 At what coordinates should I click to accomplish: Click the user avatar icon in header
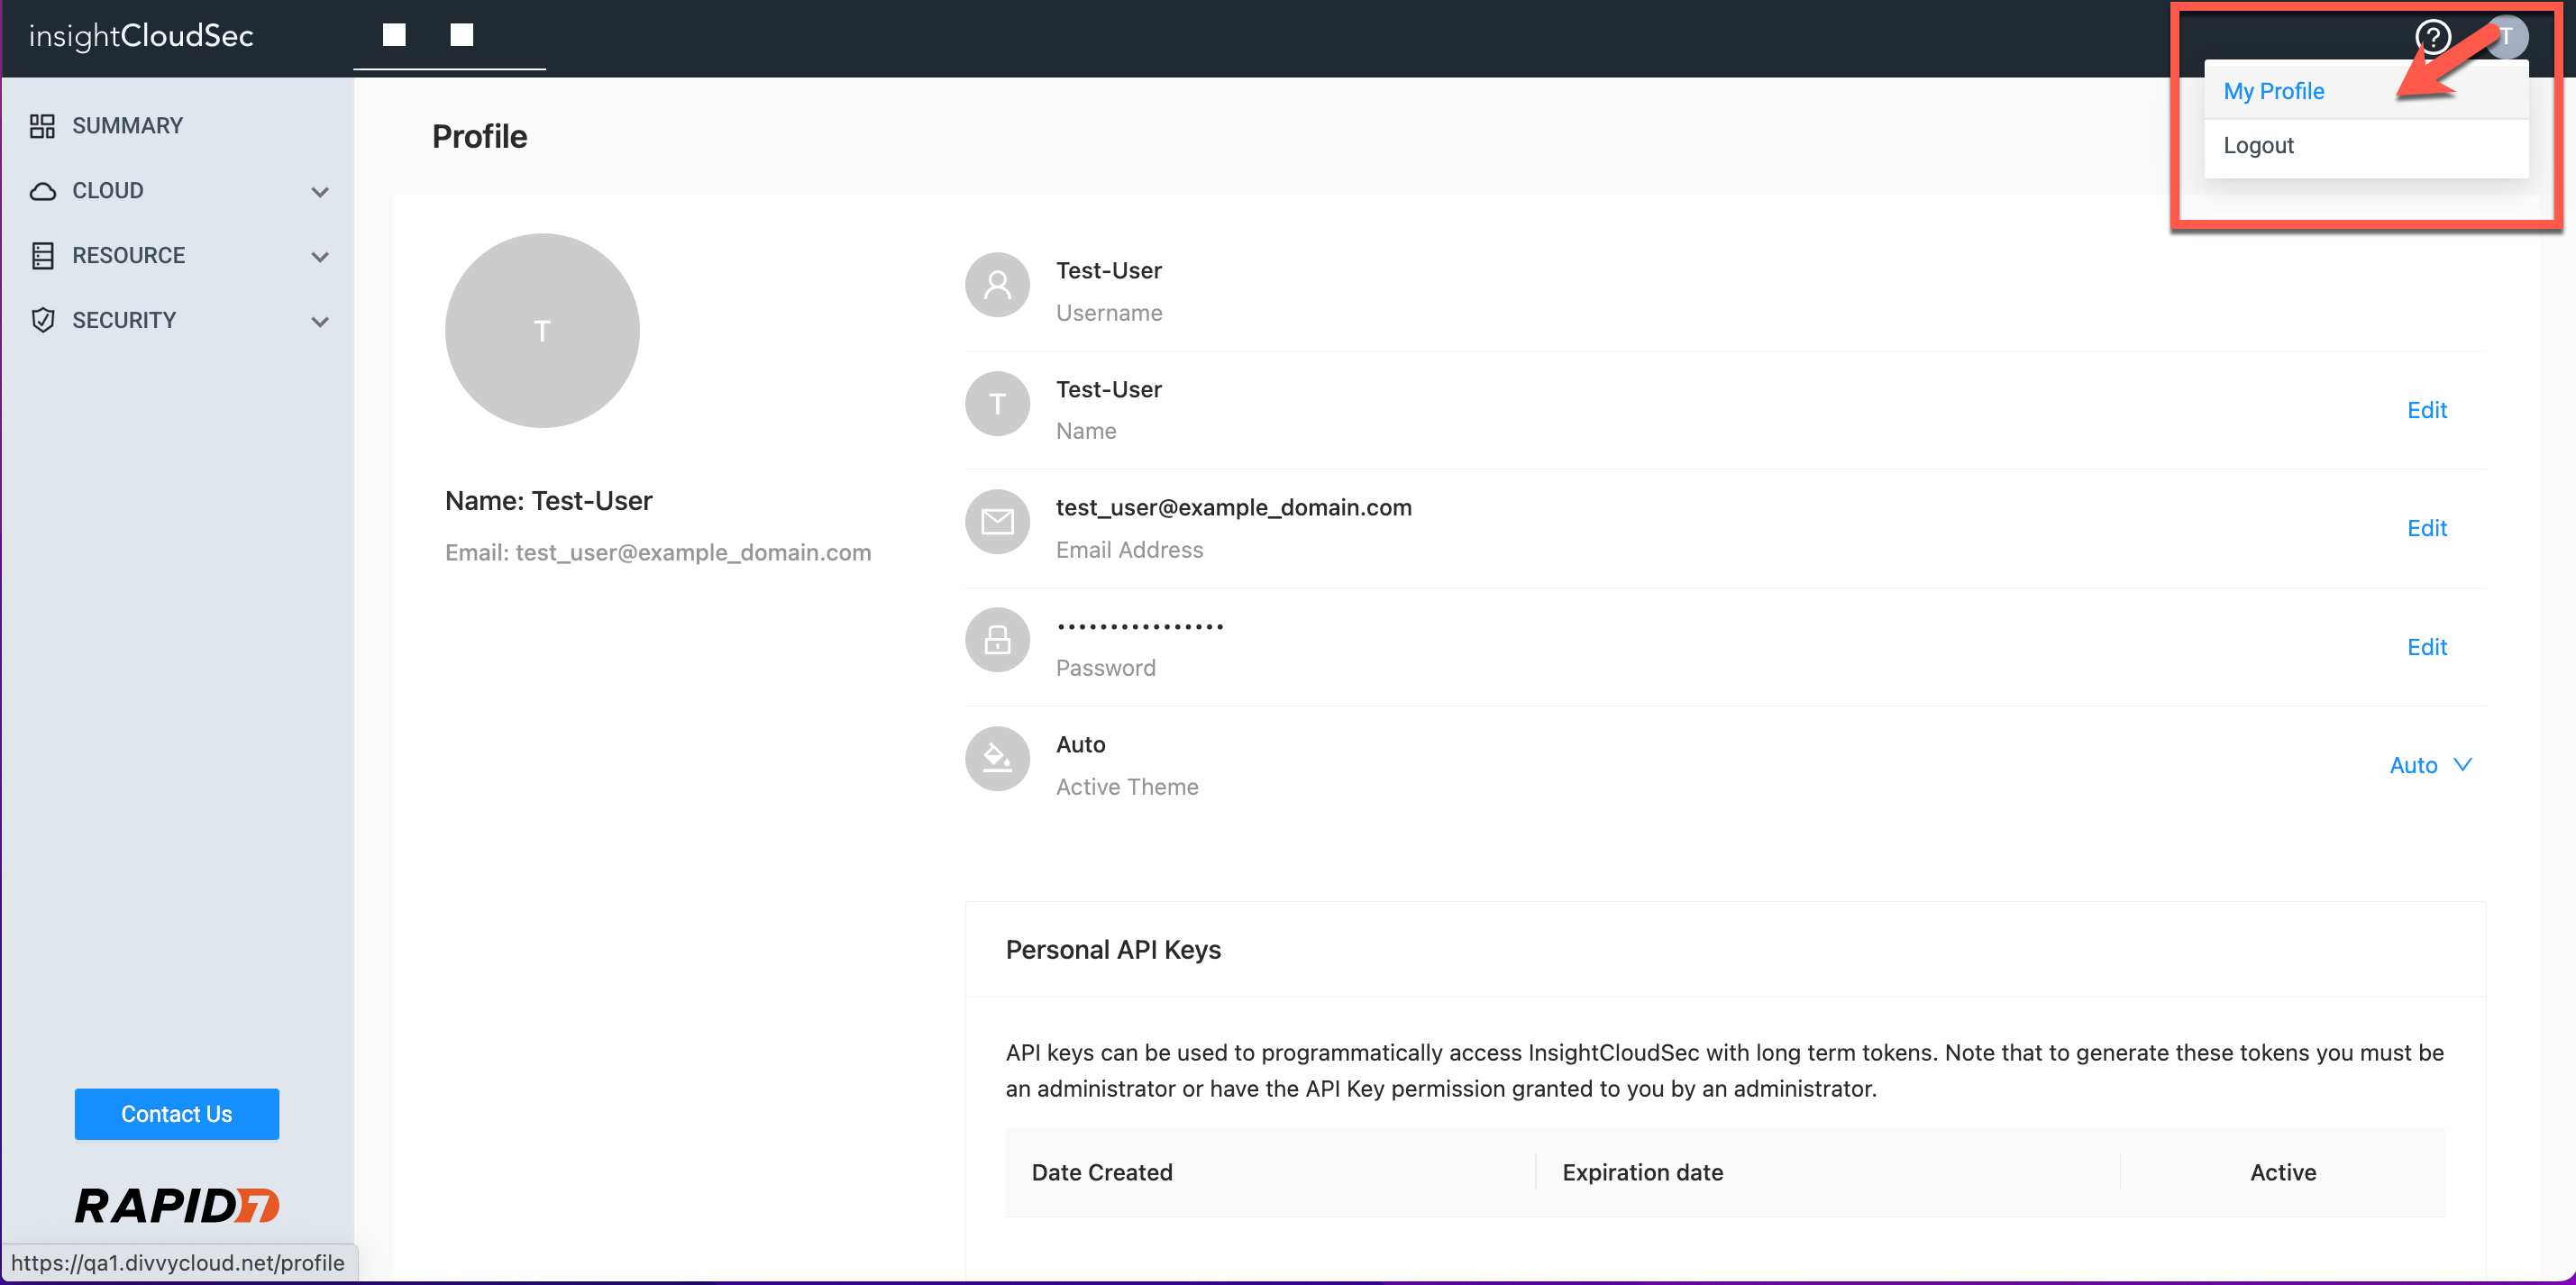(x=2508, y=37)
